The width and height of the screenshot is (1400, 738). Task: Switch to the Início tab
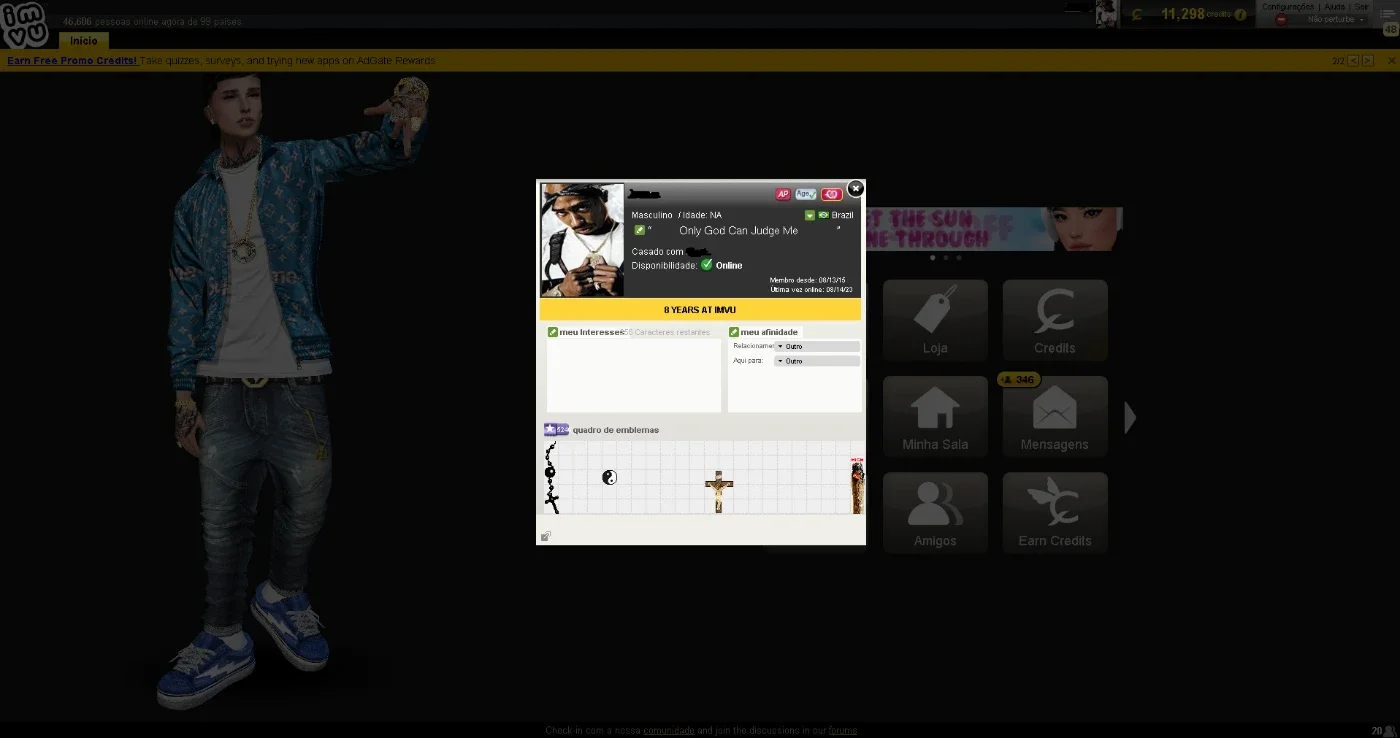click(x=84, y=41)
